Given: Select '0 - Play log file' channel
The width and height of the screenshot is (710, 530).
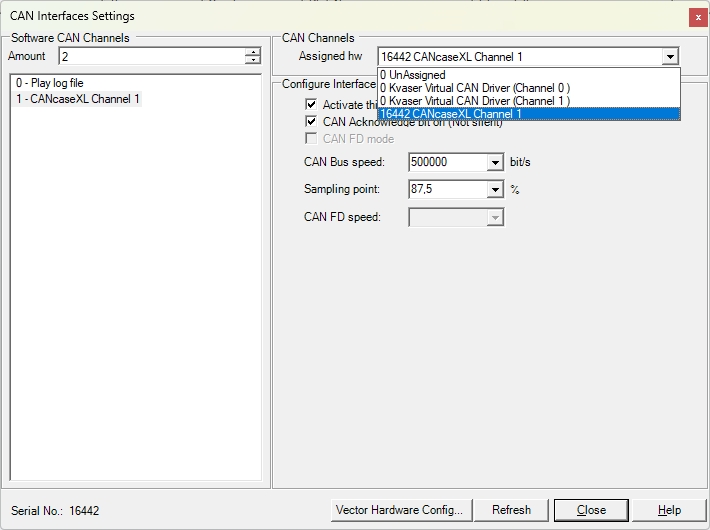Looking at the screenshot, I should pyautogui.click(x=49, y=83).
